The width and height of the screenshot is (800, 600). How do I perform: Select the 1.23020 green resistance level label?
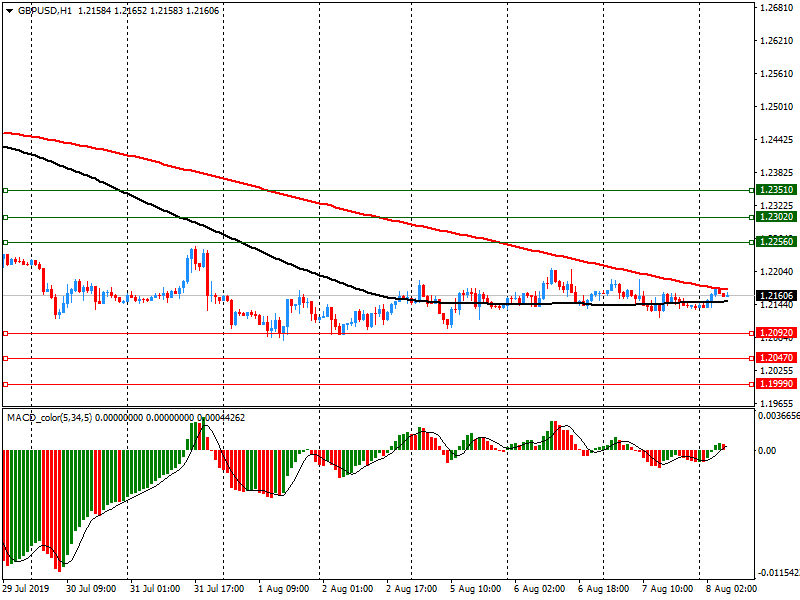[x=776, y=217]
